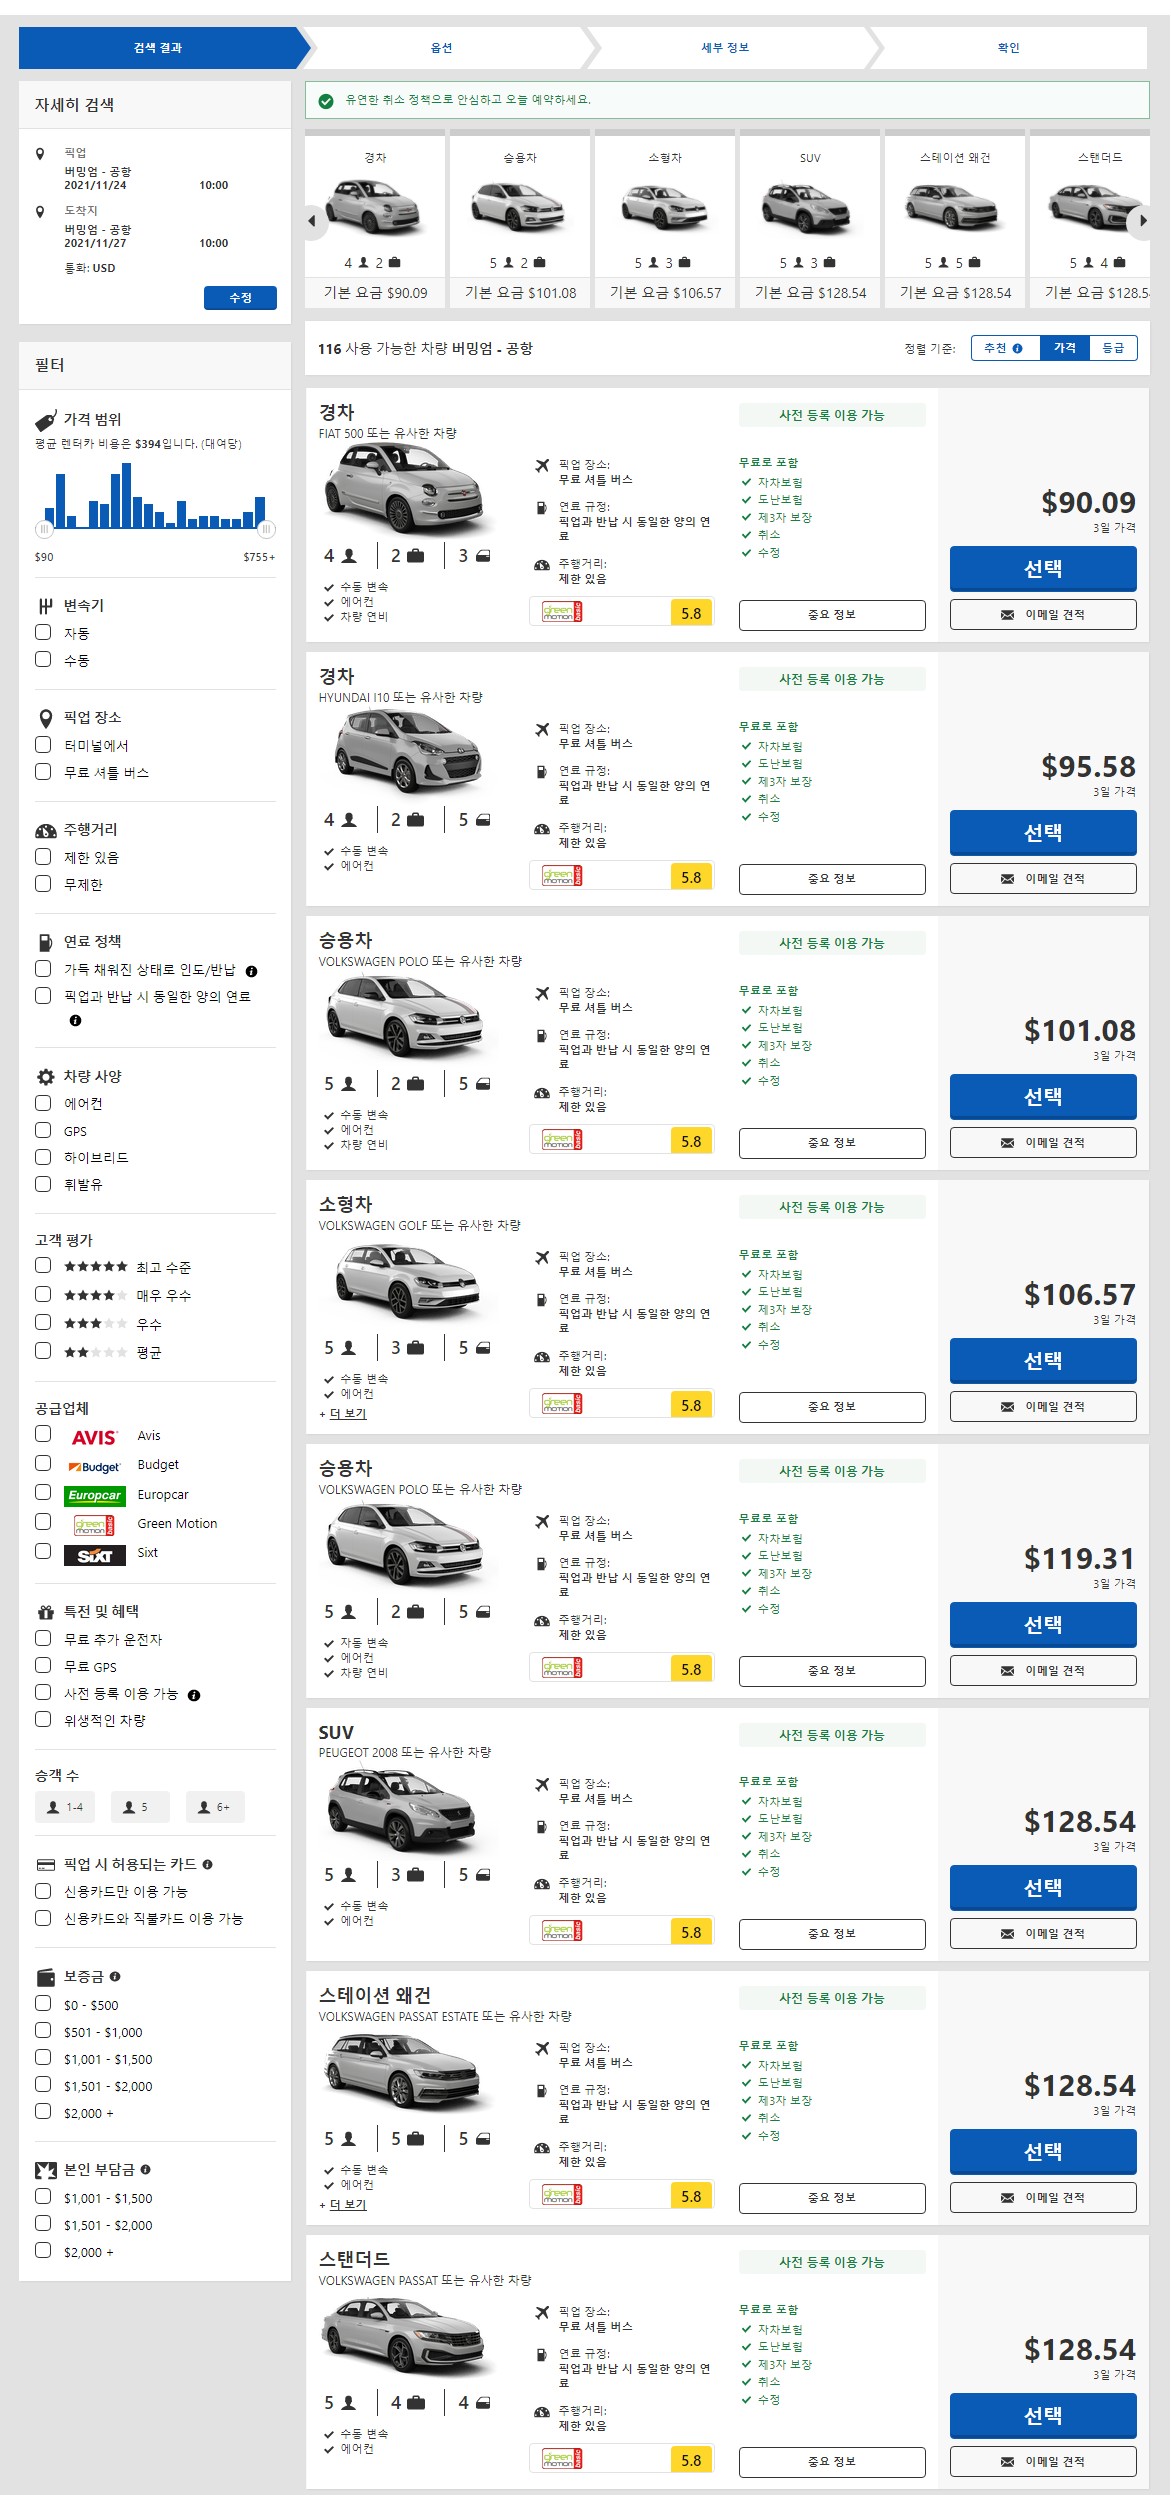Image resolution: width=1171 pixels, height=2495 pixels.
Task: Click info icon beside 가득 채워진 상태로 인도/반납
Action: click(251, 971)
